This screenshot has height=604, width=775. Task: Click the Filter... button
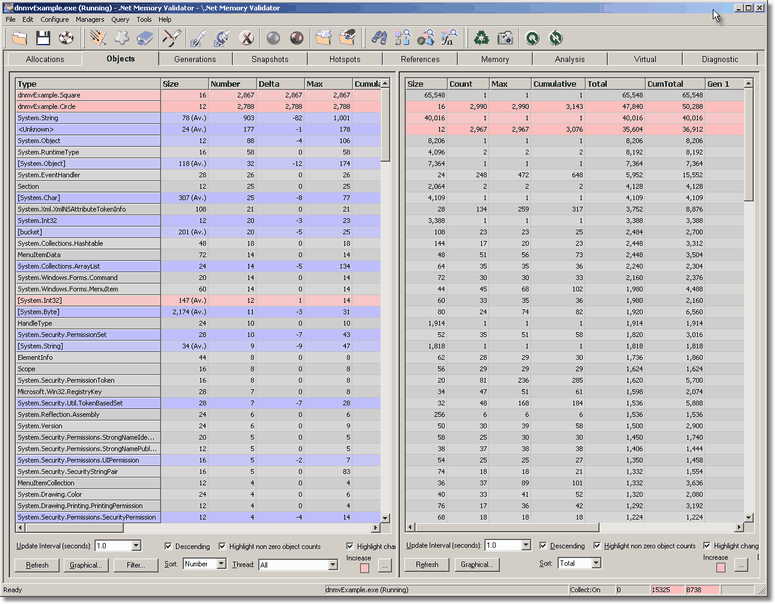(135, 565)
